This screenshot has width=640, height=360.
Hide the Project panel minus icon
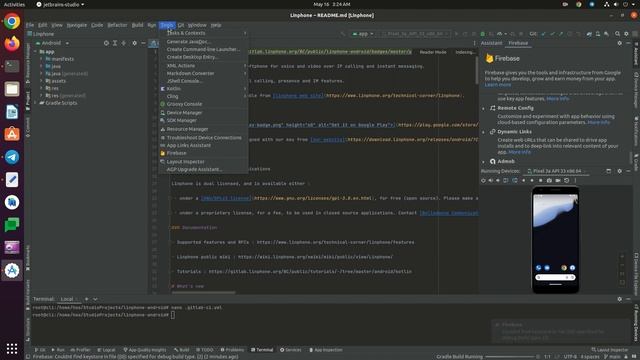click(143, 43)
